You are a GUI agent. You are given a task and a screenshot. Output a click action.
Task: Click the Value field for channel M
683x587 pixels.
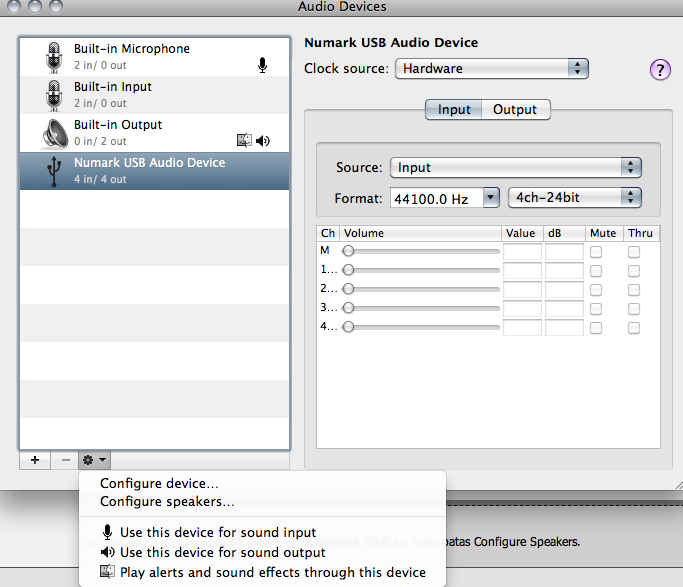click(522, 252)
